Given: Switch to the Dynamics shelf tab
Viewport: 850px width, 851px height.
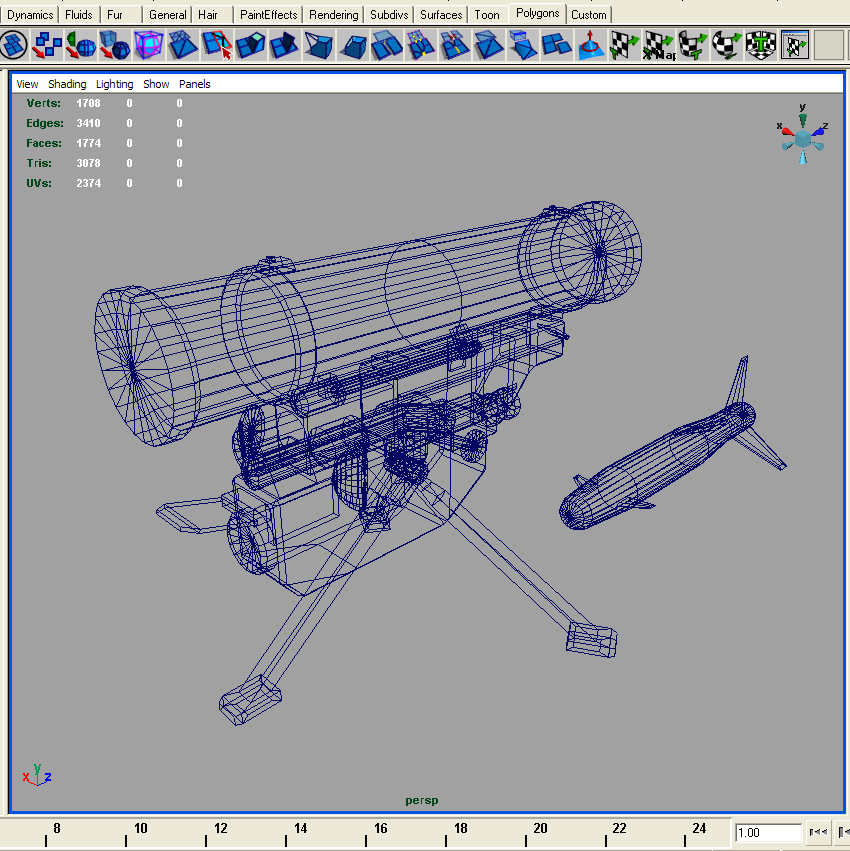Looking at the screenshot, I should (29, 14).
